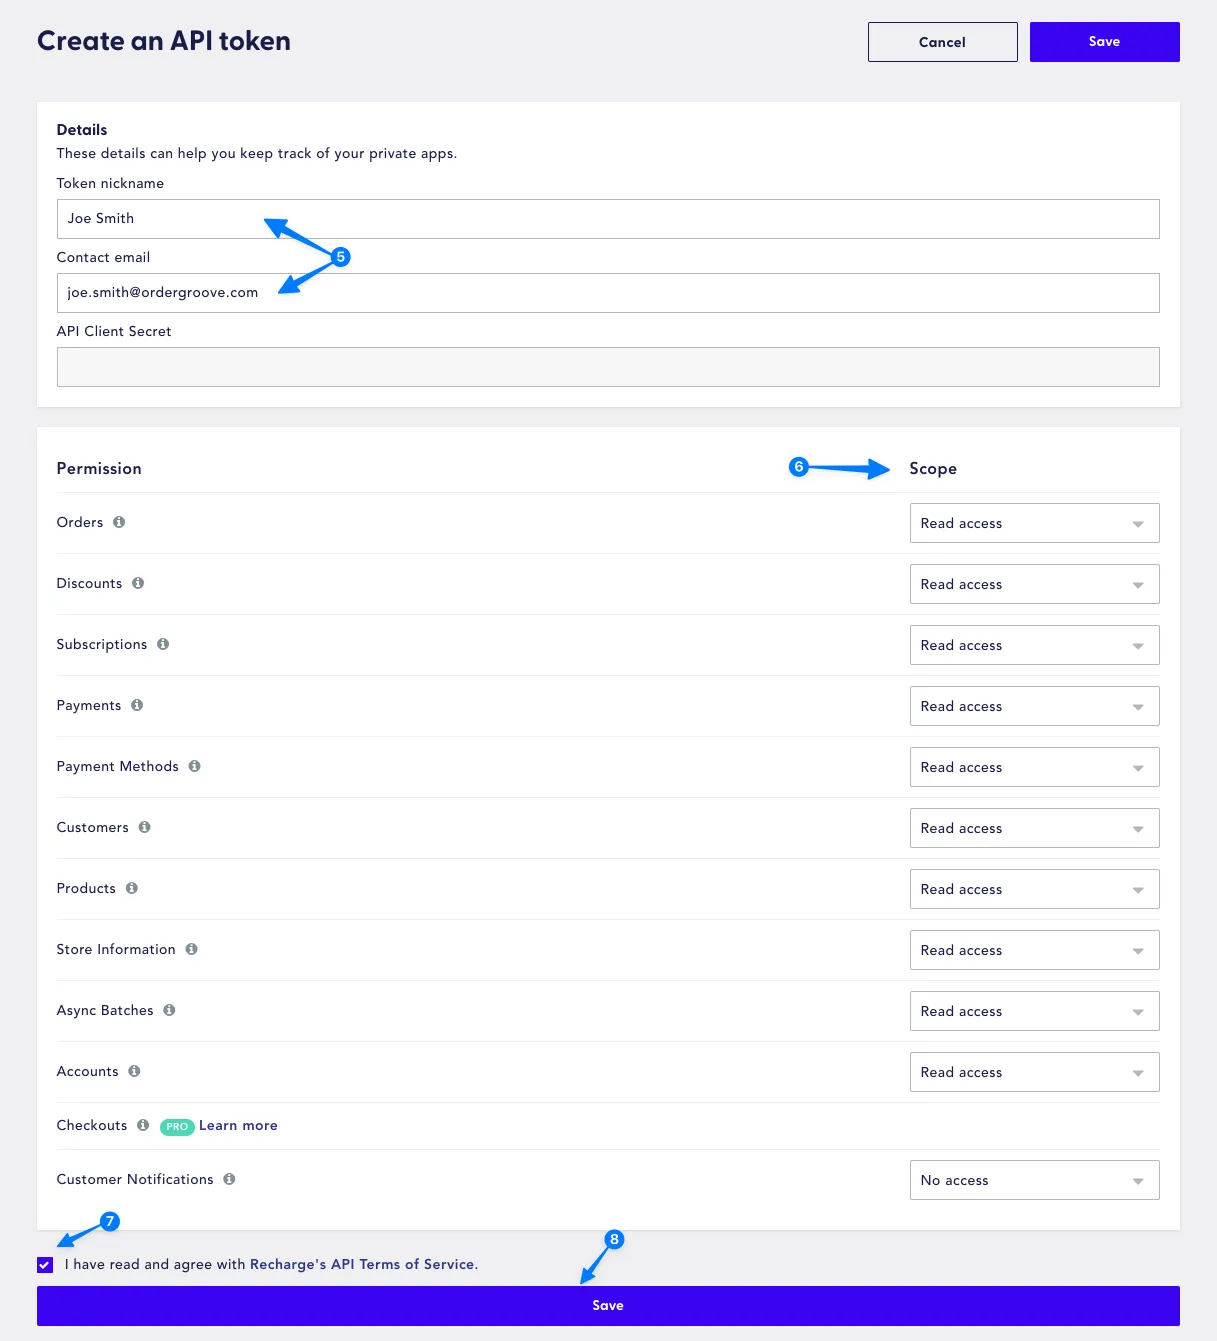Click the Cancel button
Screen dimensions: 1217x1341
[942, 42]
